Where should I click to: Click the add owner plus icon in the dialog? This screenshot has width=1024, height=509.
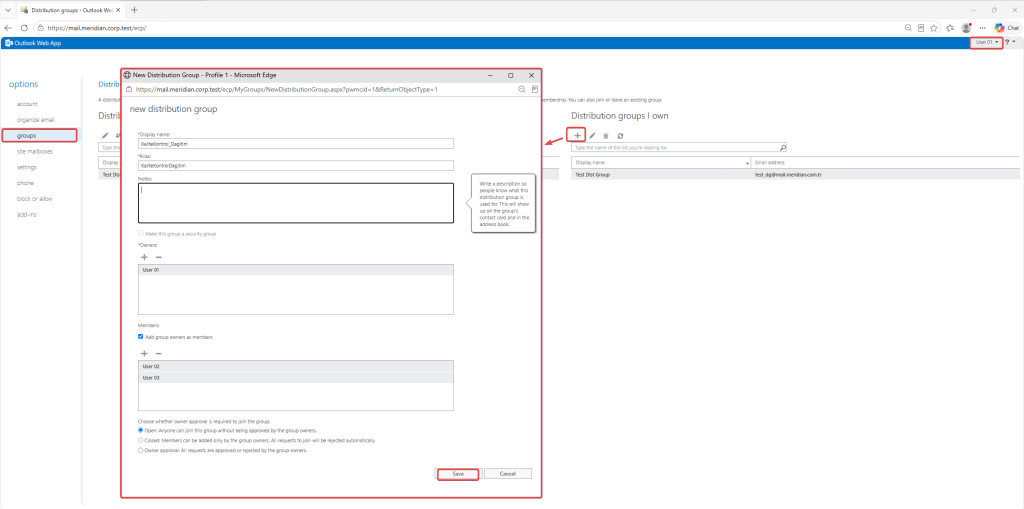pyautogui.click(x=144, y=257)
